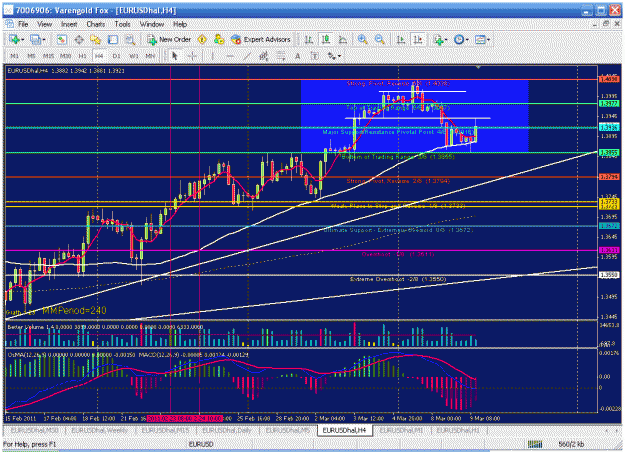Open MetaEditor yellow diamond icon
This screenshot has height=452, width=625.
202,39
